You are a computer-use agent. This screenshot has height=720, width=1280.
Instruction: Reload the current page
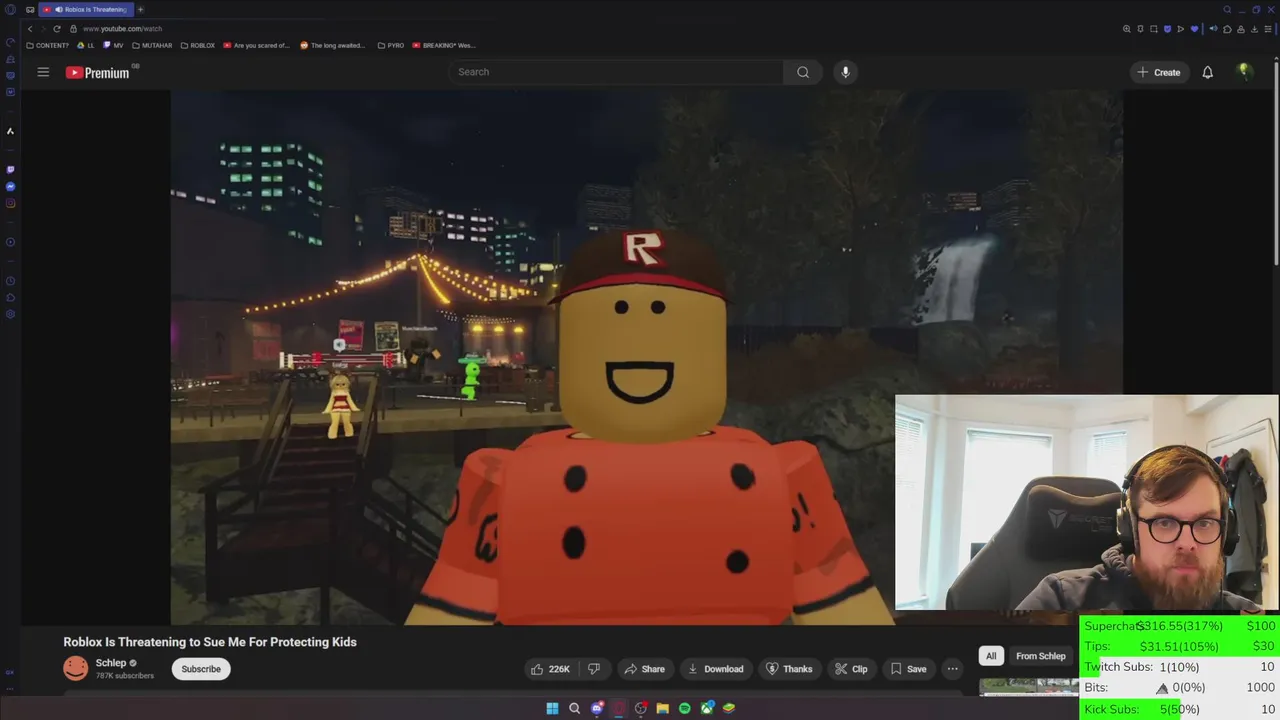click(57, 29)
